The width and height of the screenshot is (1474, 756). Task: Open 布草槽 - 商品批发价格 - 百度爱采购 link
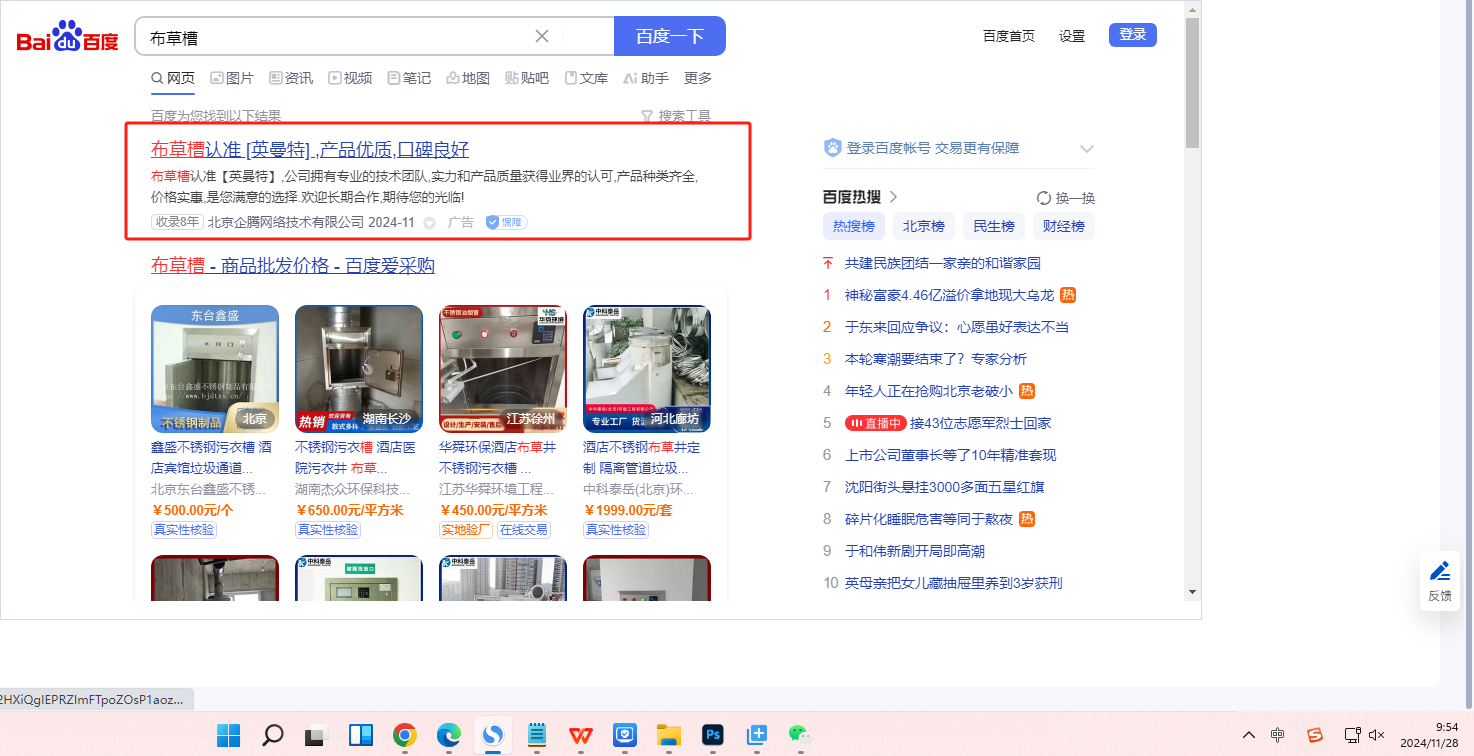click(x=293, y=265)
